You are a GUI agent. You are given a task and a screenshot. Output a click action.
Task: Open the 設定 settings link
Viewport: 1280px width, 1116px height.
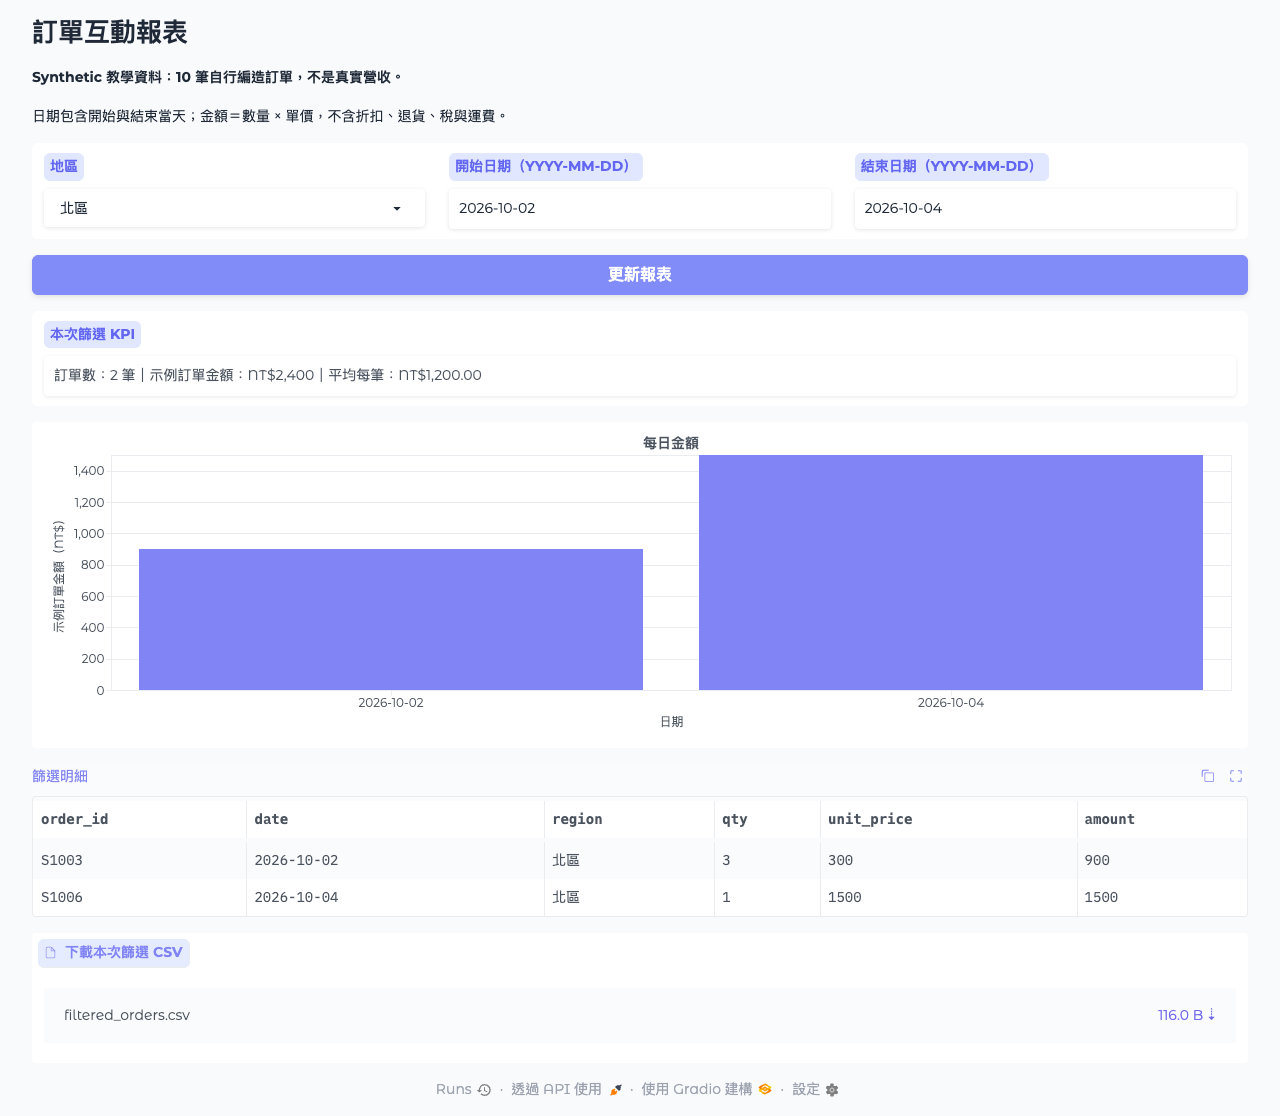[x=815, y=1089]
